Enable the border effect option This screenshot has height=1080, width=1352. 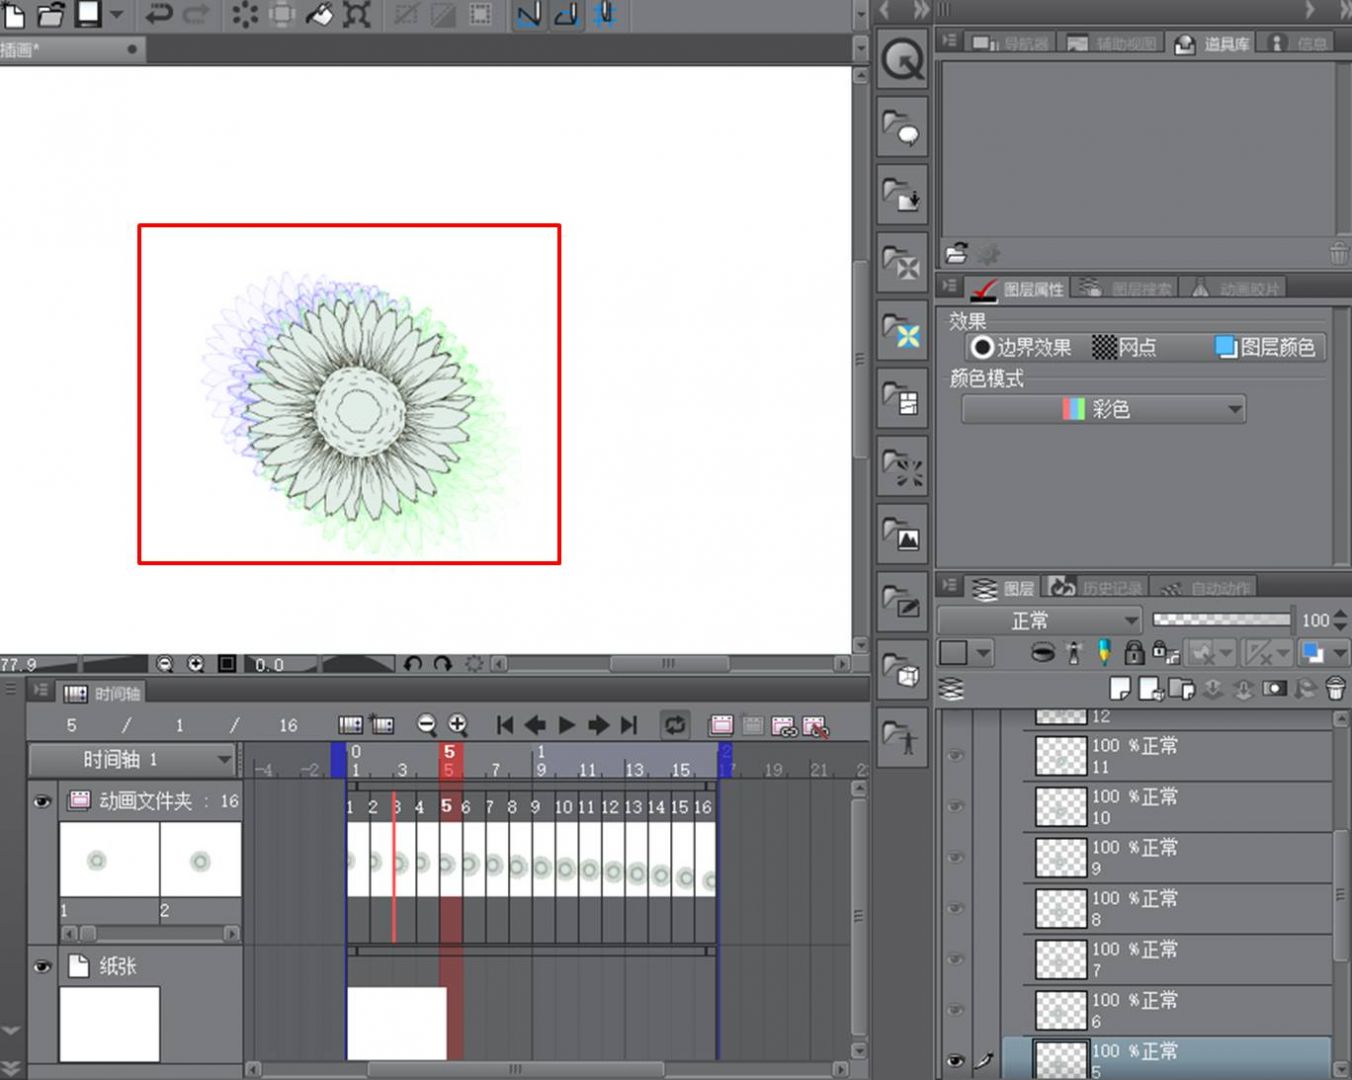1021,347
